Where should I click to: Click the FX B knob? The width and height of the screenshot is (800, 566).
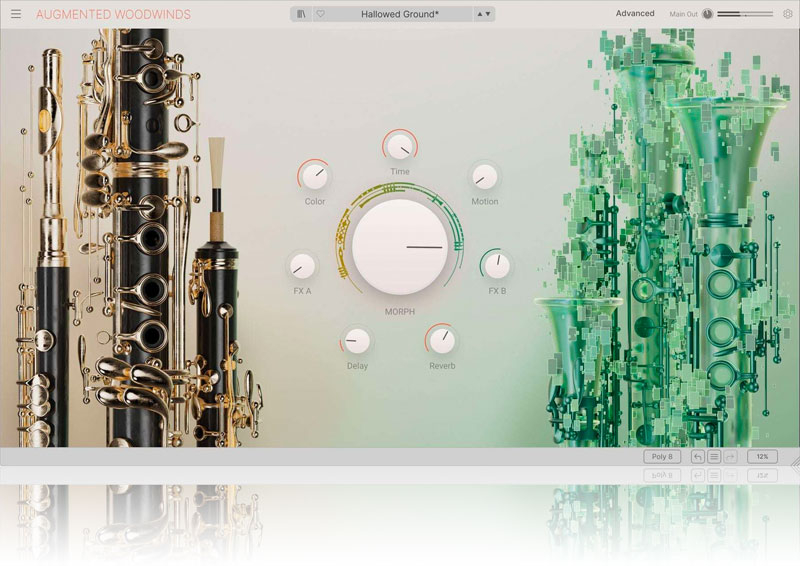point(497,266)
